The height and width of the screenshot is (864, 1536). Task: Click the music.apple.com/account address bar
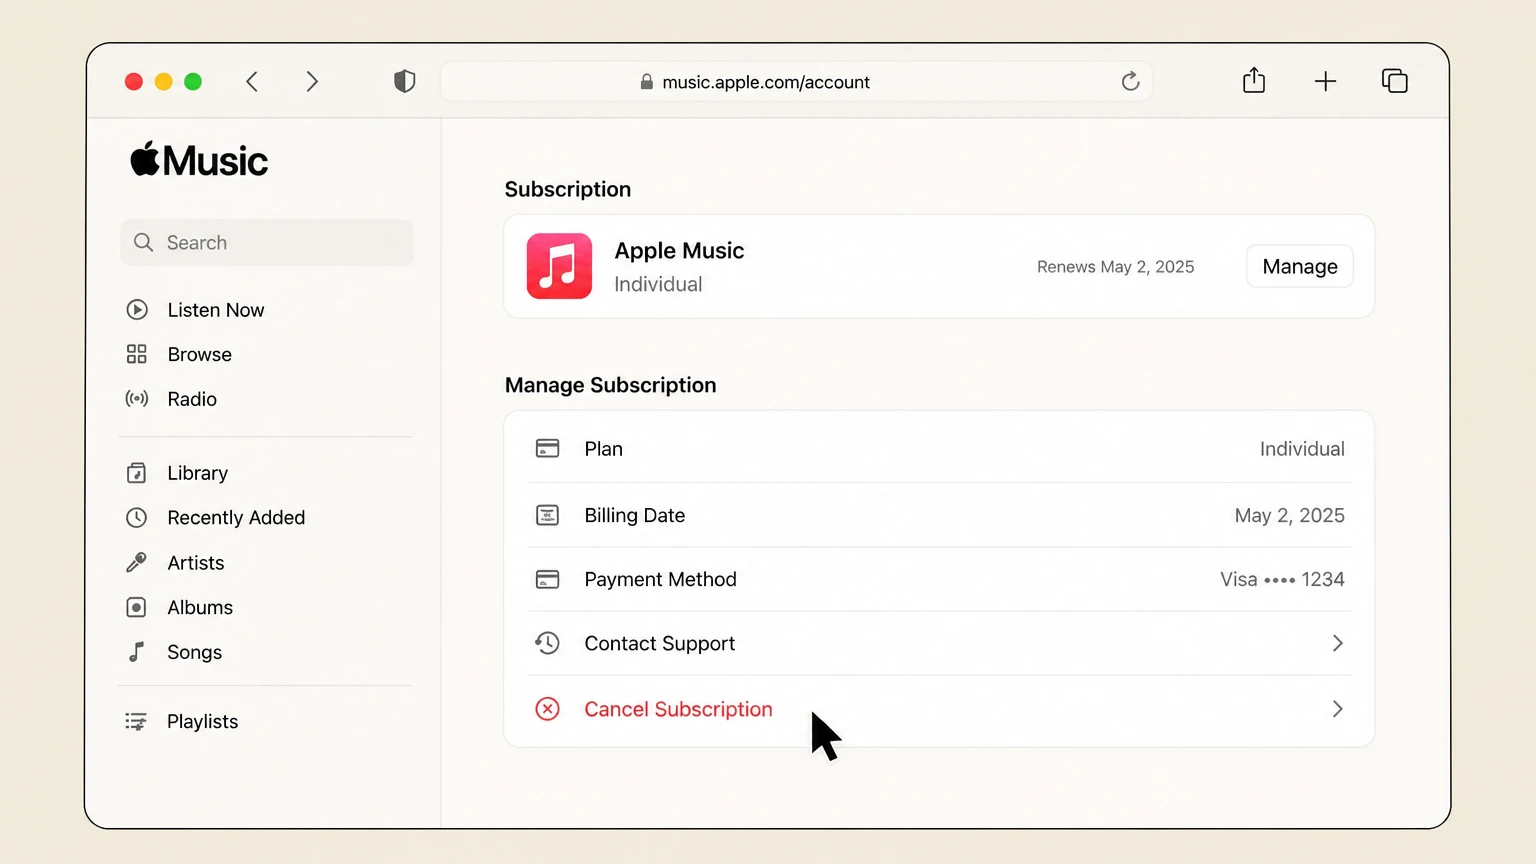point(796,82)
